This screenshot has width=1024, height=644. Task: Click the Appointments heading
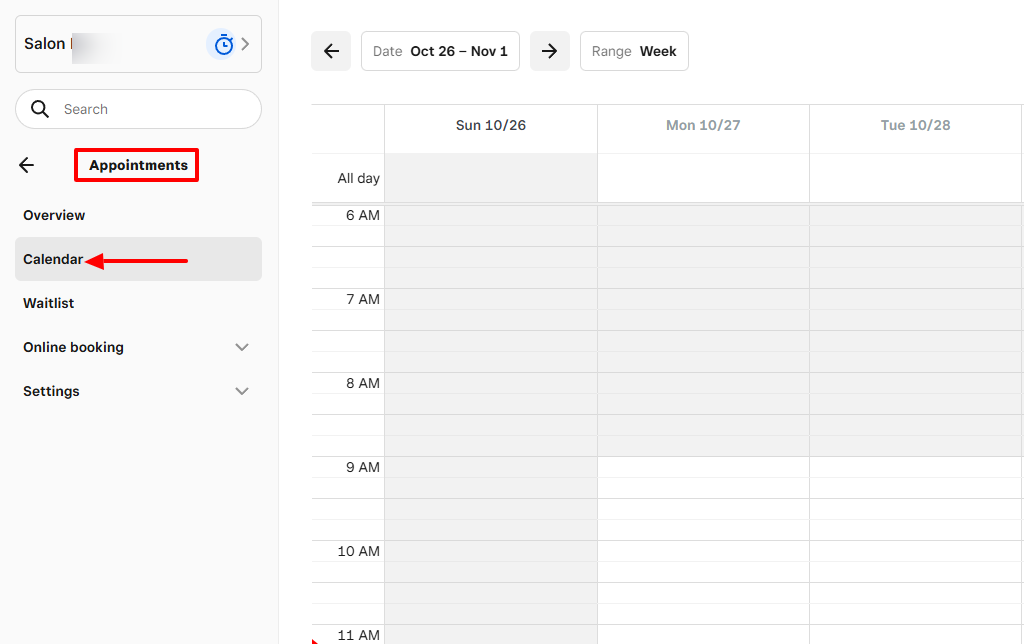coord(136,165)
